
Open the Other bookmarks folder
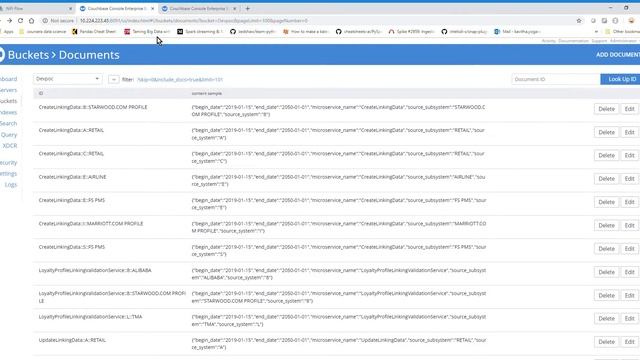coord(622,31)
